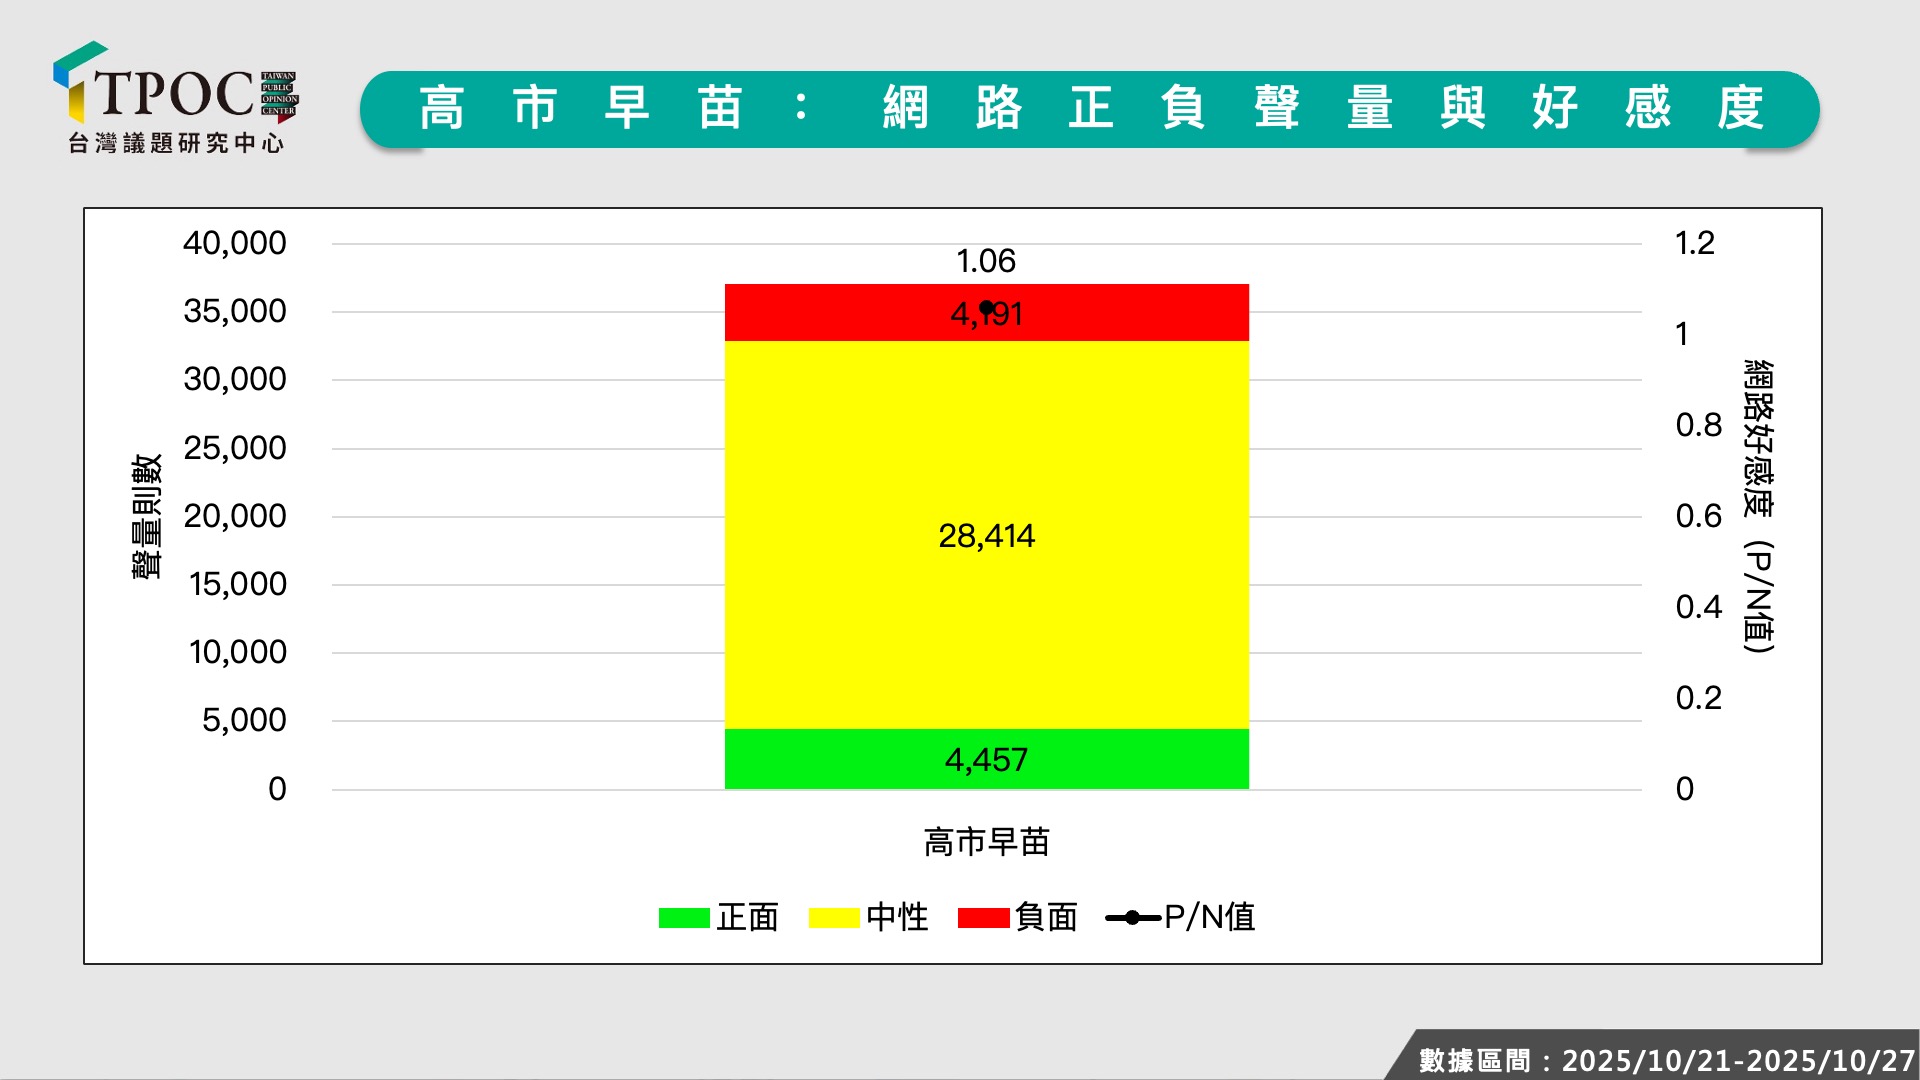Image resolution: width=1920 pixels, height=1080 pixels.
Task: Click the 20,000 left axis tick label
Action: click(234, 516)
